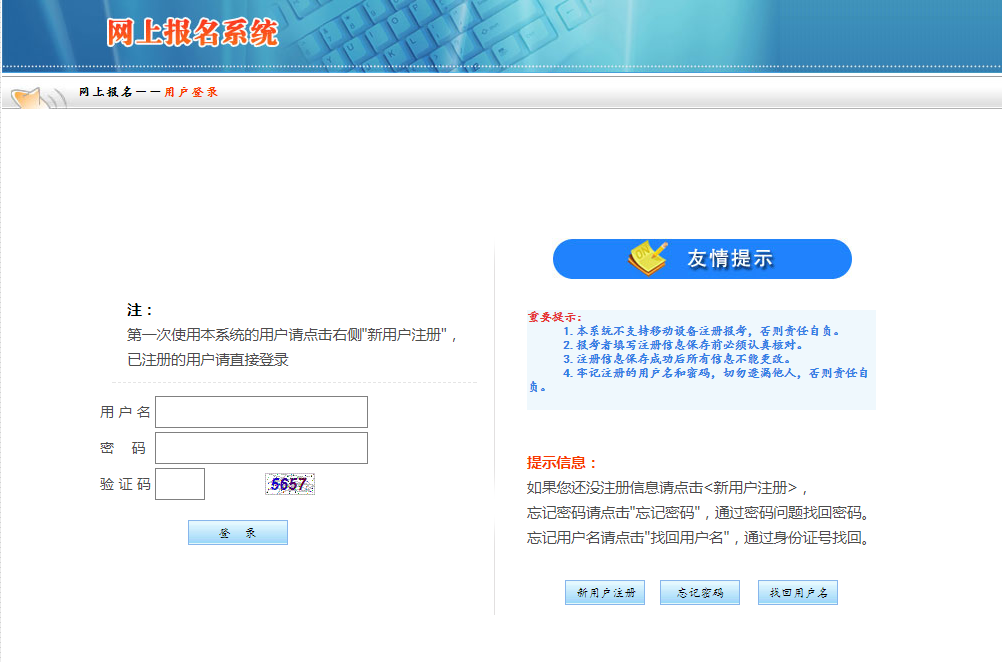Click the 网上报名 breadcrumb text
The height and width of the screenshot is (662, 1003).
click(105, 92)
